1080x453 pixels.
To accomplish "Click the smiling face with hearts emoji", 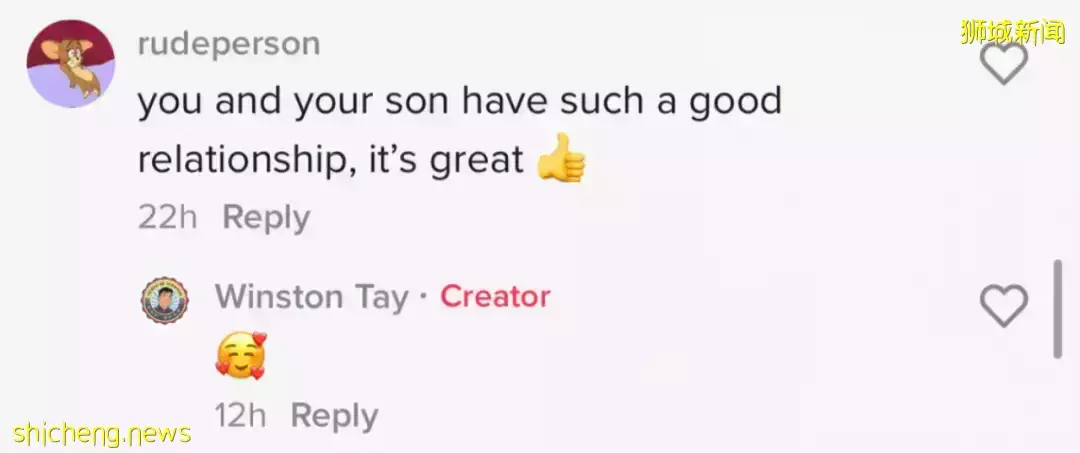I will [x=241, y=356].
